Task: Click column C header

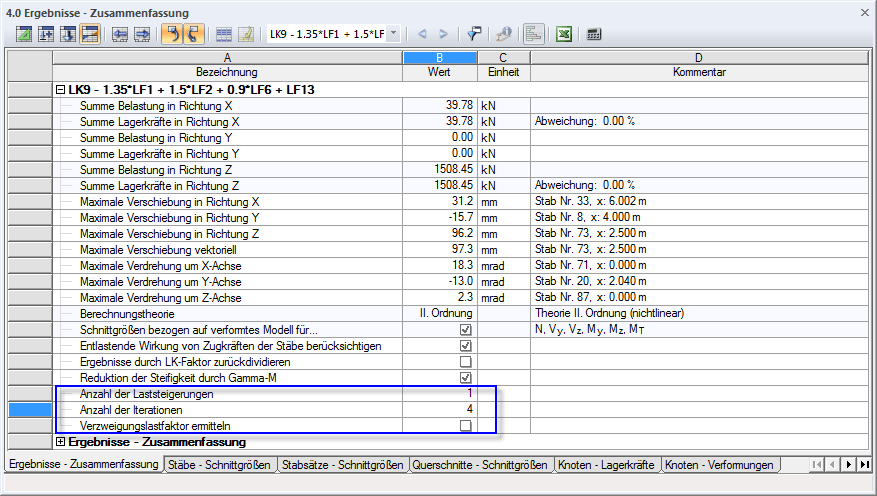Action: pos(503,58)
